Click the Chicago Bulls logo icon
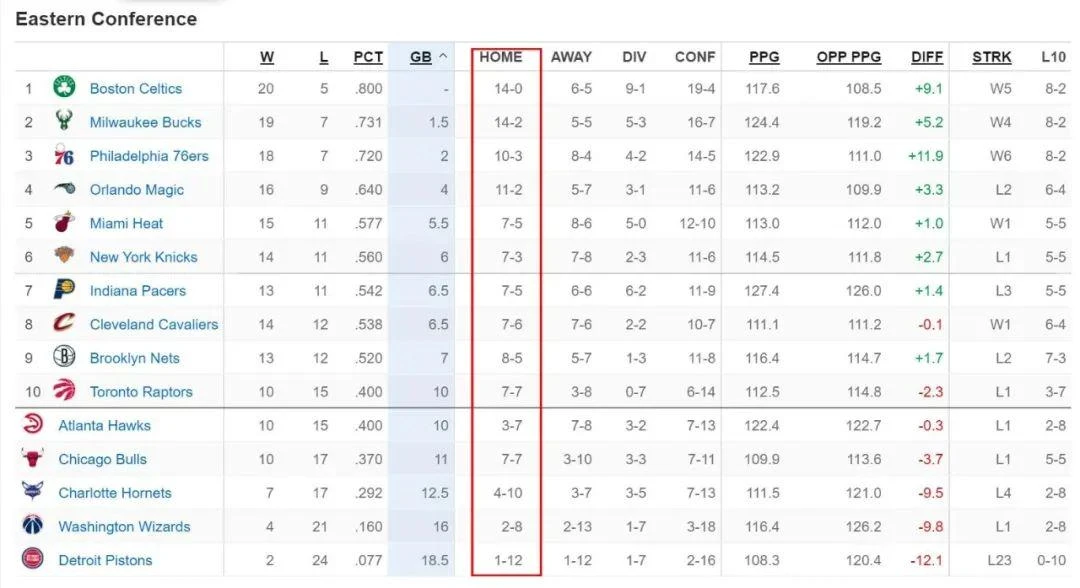Screen dimensions: 1080x588 32,458
